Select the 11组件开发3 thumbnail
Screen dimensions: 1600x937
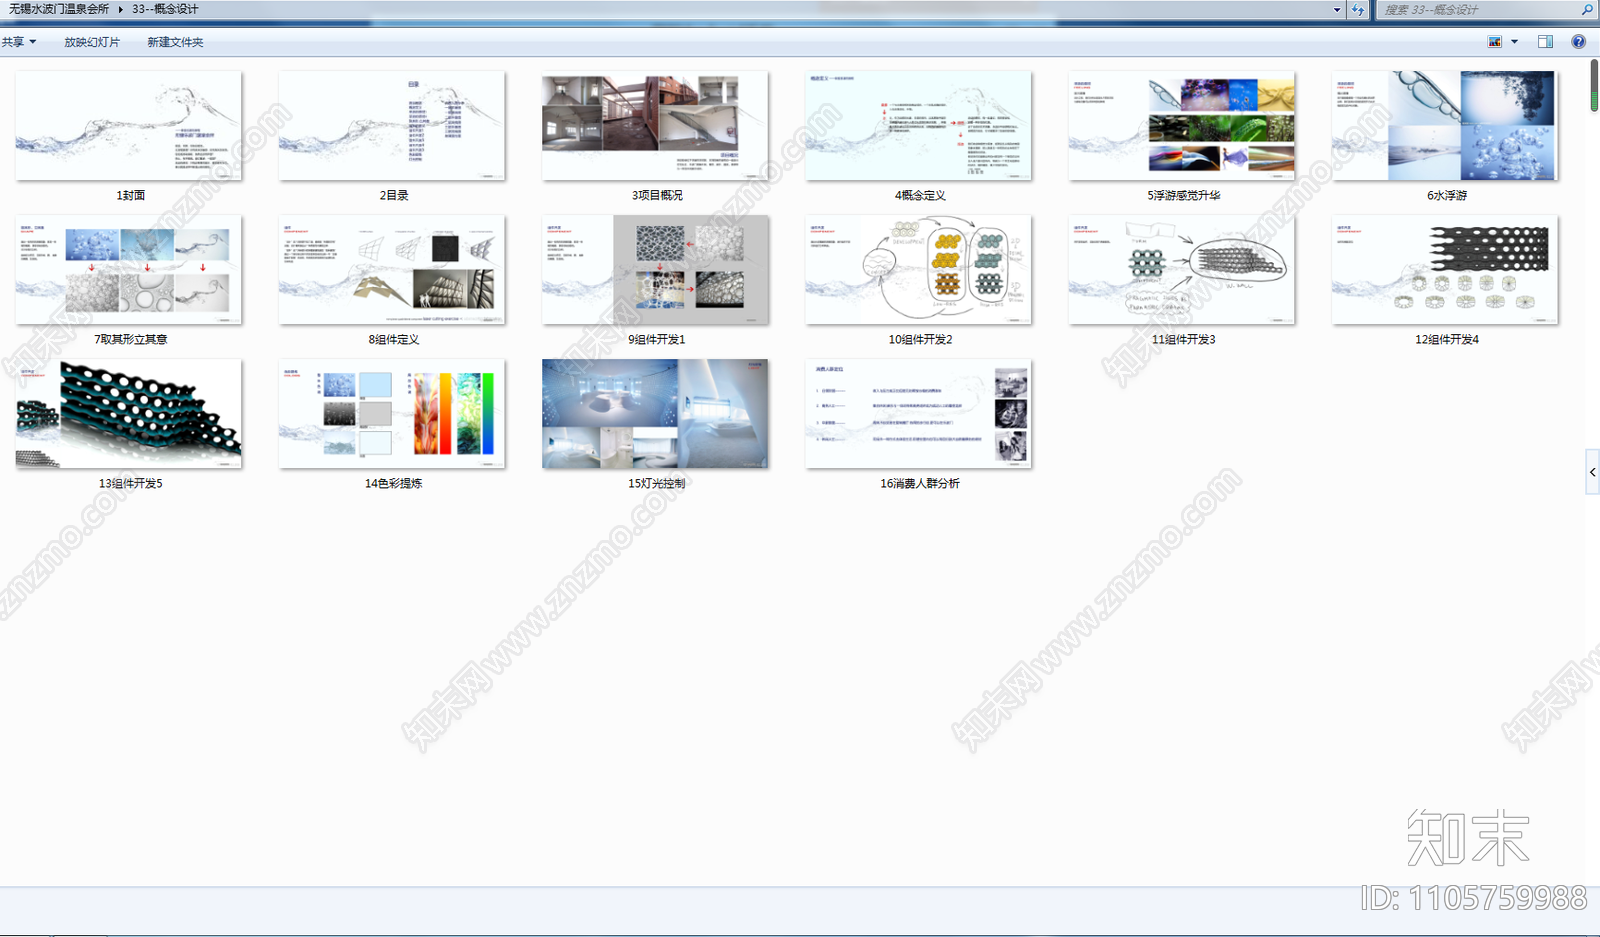(1181, 270)
